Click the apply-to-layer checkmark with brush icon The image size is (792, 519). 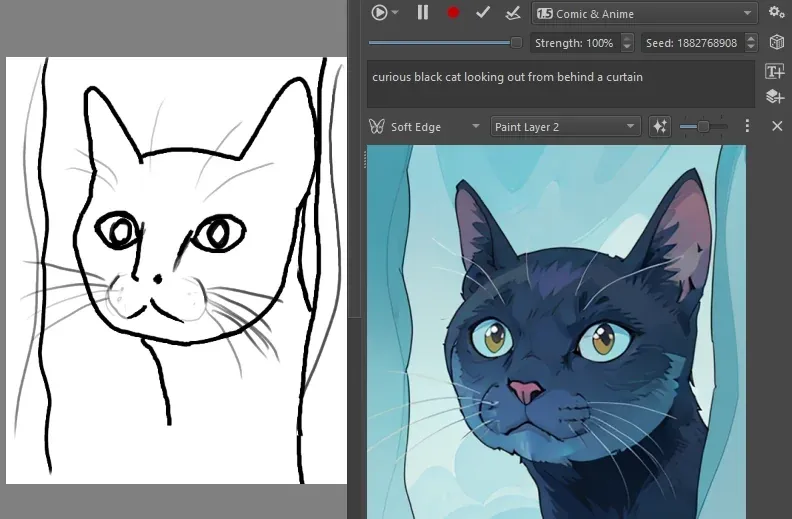513,13
